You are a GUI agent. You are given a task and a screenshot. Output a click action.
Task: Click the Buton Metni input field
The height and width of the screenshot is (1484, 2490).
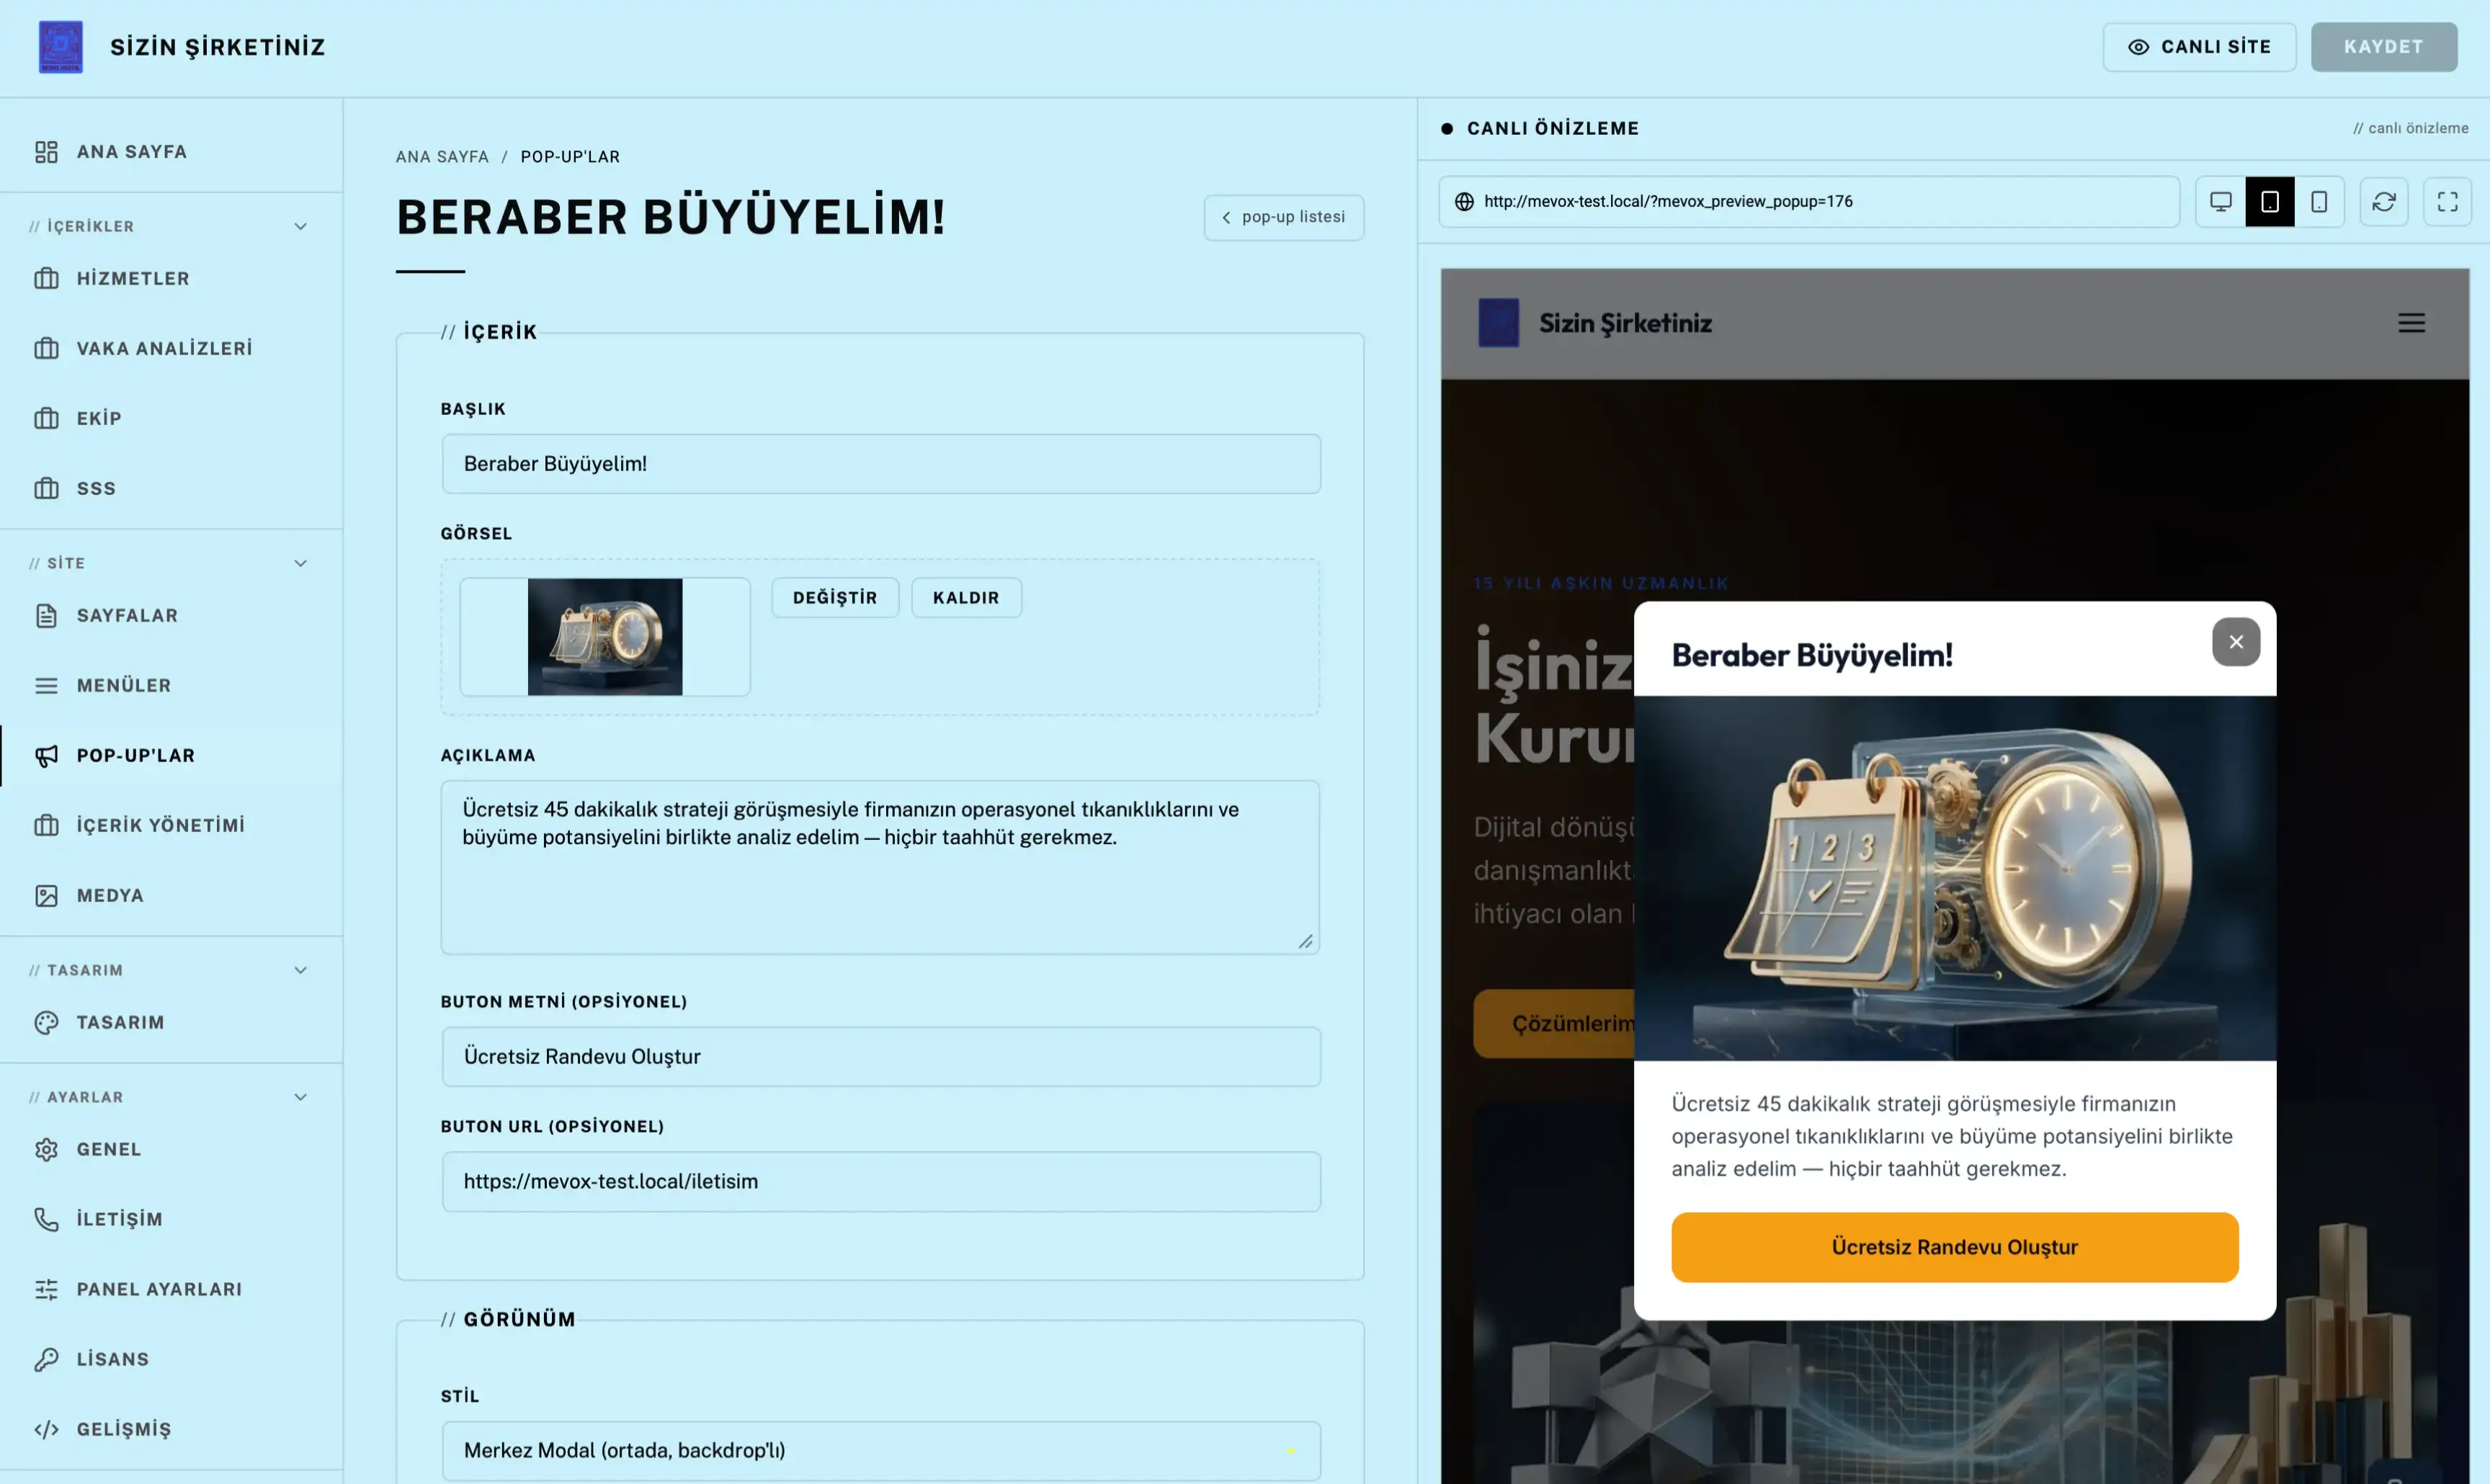point(881,1057)
